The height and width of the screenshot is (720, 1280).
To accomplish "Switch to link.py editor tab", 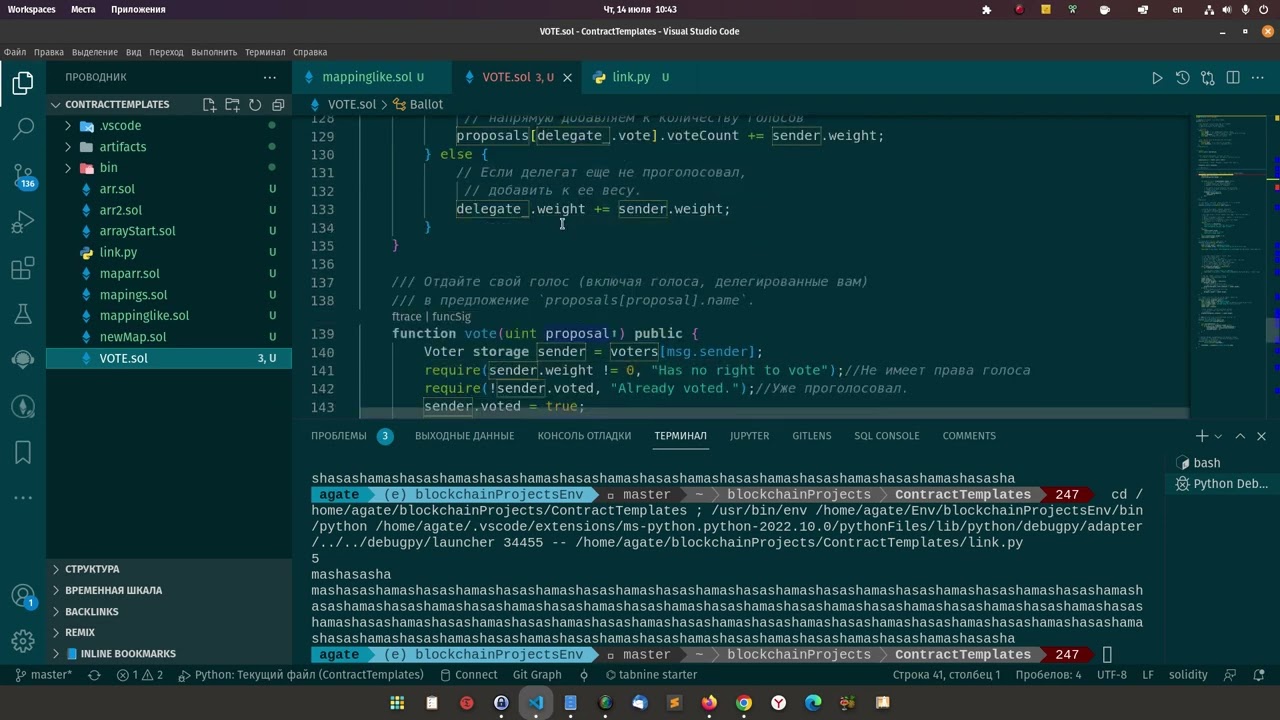I will click(x=630, y=77).
